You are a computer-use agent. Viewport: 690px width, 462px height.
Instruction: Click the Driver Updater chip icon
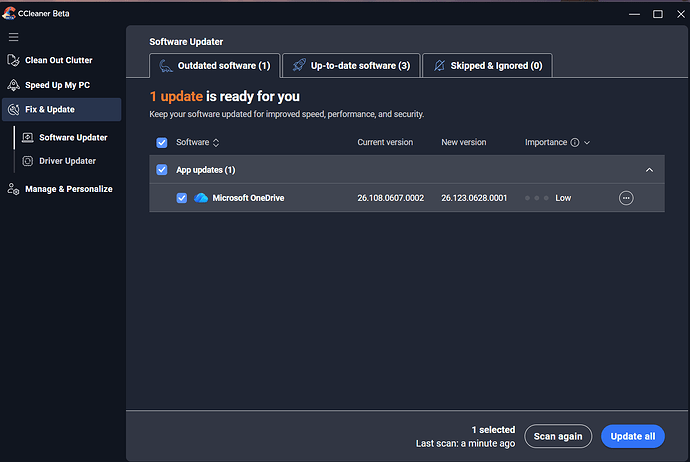pos(28,161)
